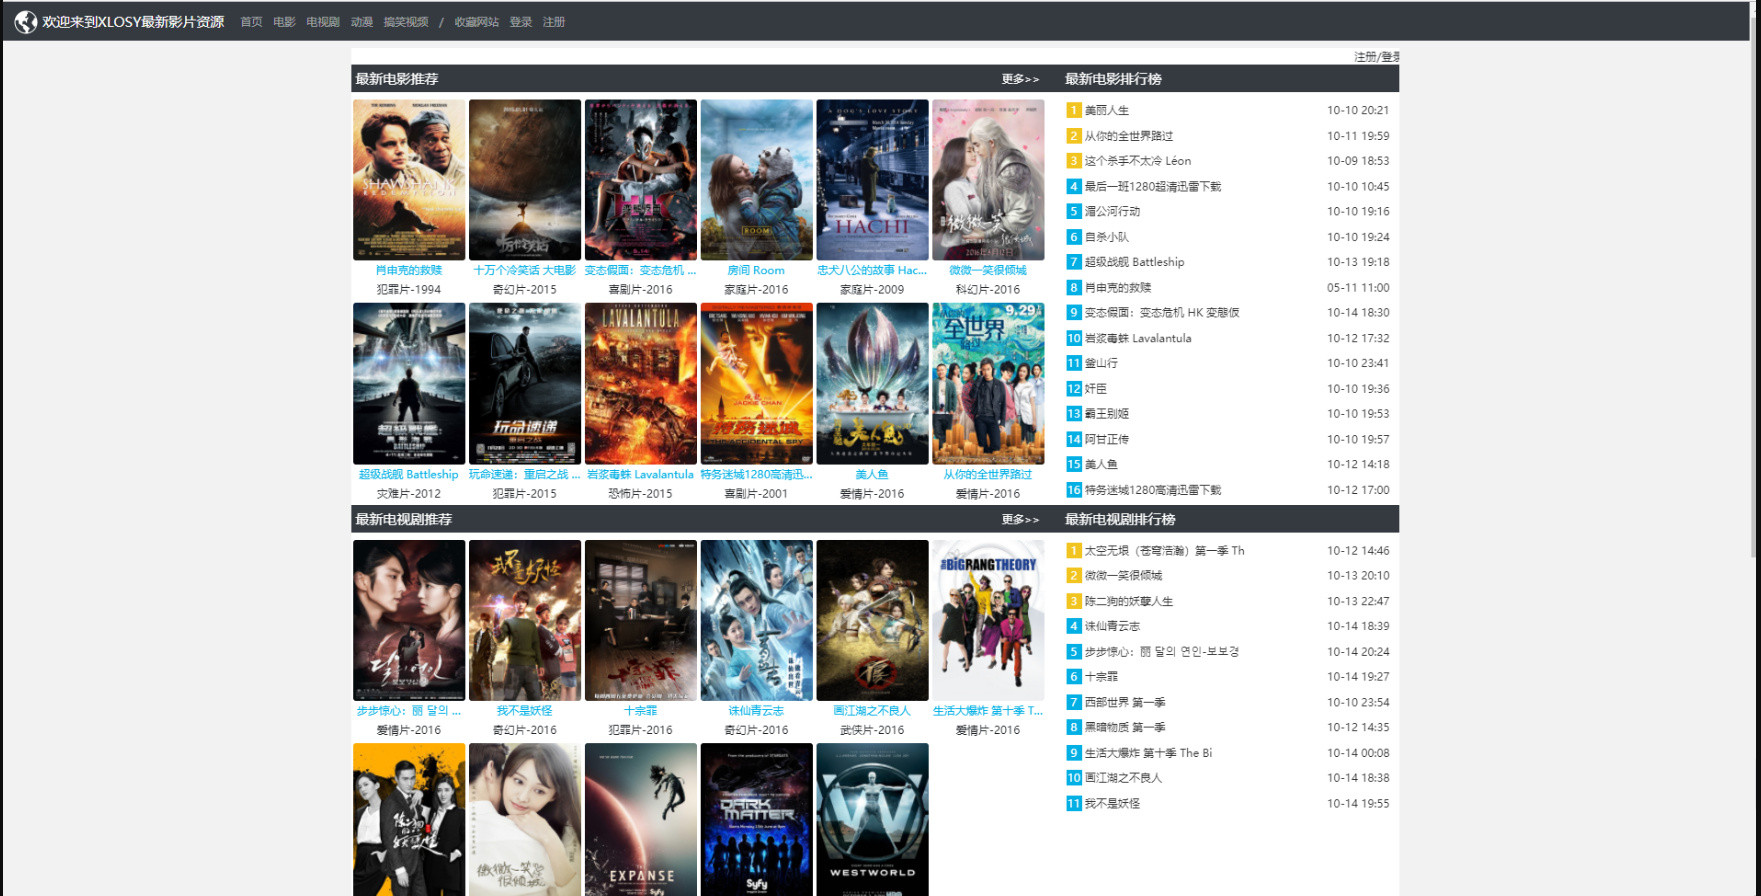Open the Dark Matter series poster
The width and height of the screenshot is (1761, 896).
click(x=757, y=820)
